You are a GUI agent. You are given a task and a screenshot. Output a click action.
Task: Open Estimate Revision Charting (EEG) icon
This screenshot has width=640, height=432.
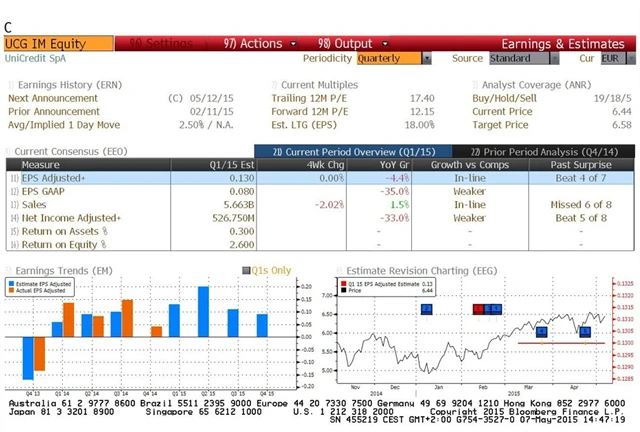coord(338,270)
